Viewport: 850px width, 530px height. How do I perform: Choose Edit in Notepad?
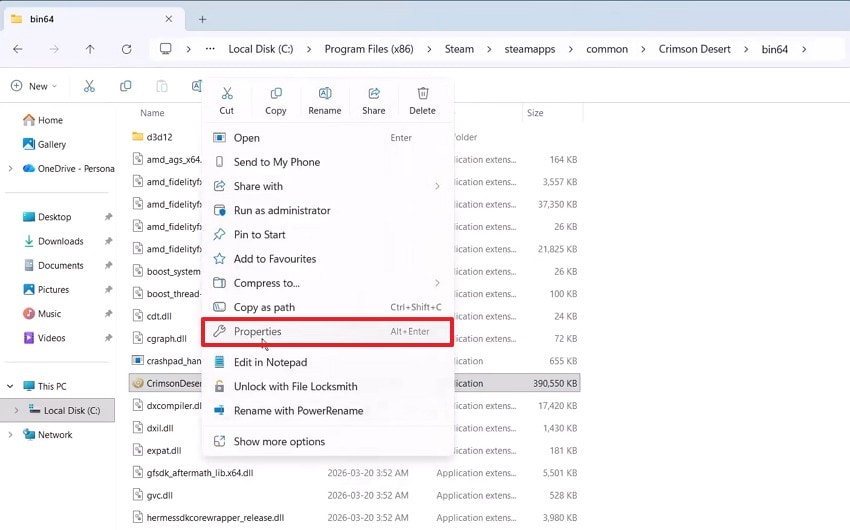[x=327, y=362]
